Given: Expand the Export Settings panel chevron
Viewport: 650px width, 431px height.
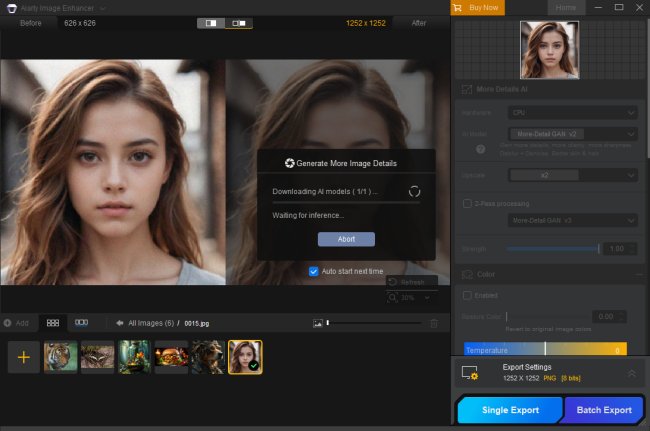Looking at the screenshot, I should pos(631,373).
